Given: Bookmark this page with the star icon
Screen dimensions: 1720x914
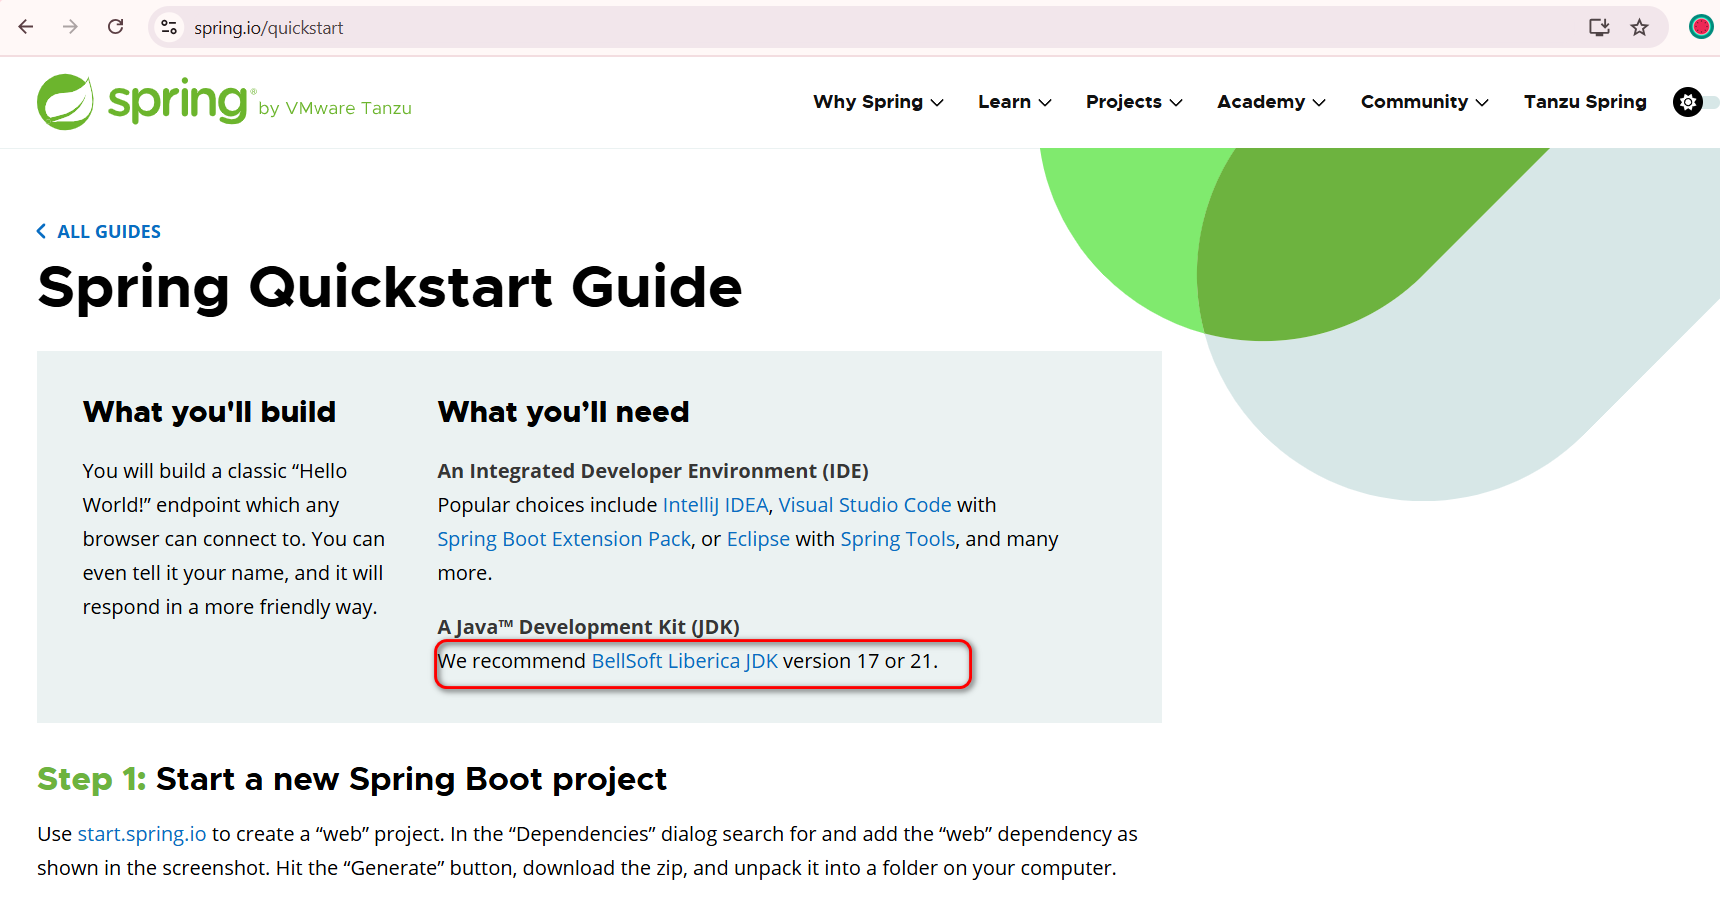Looking at the screenshot, I should (x=1639, y=27).
